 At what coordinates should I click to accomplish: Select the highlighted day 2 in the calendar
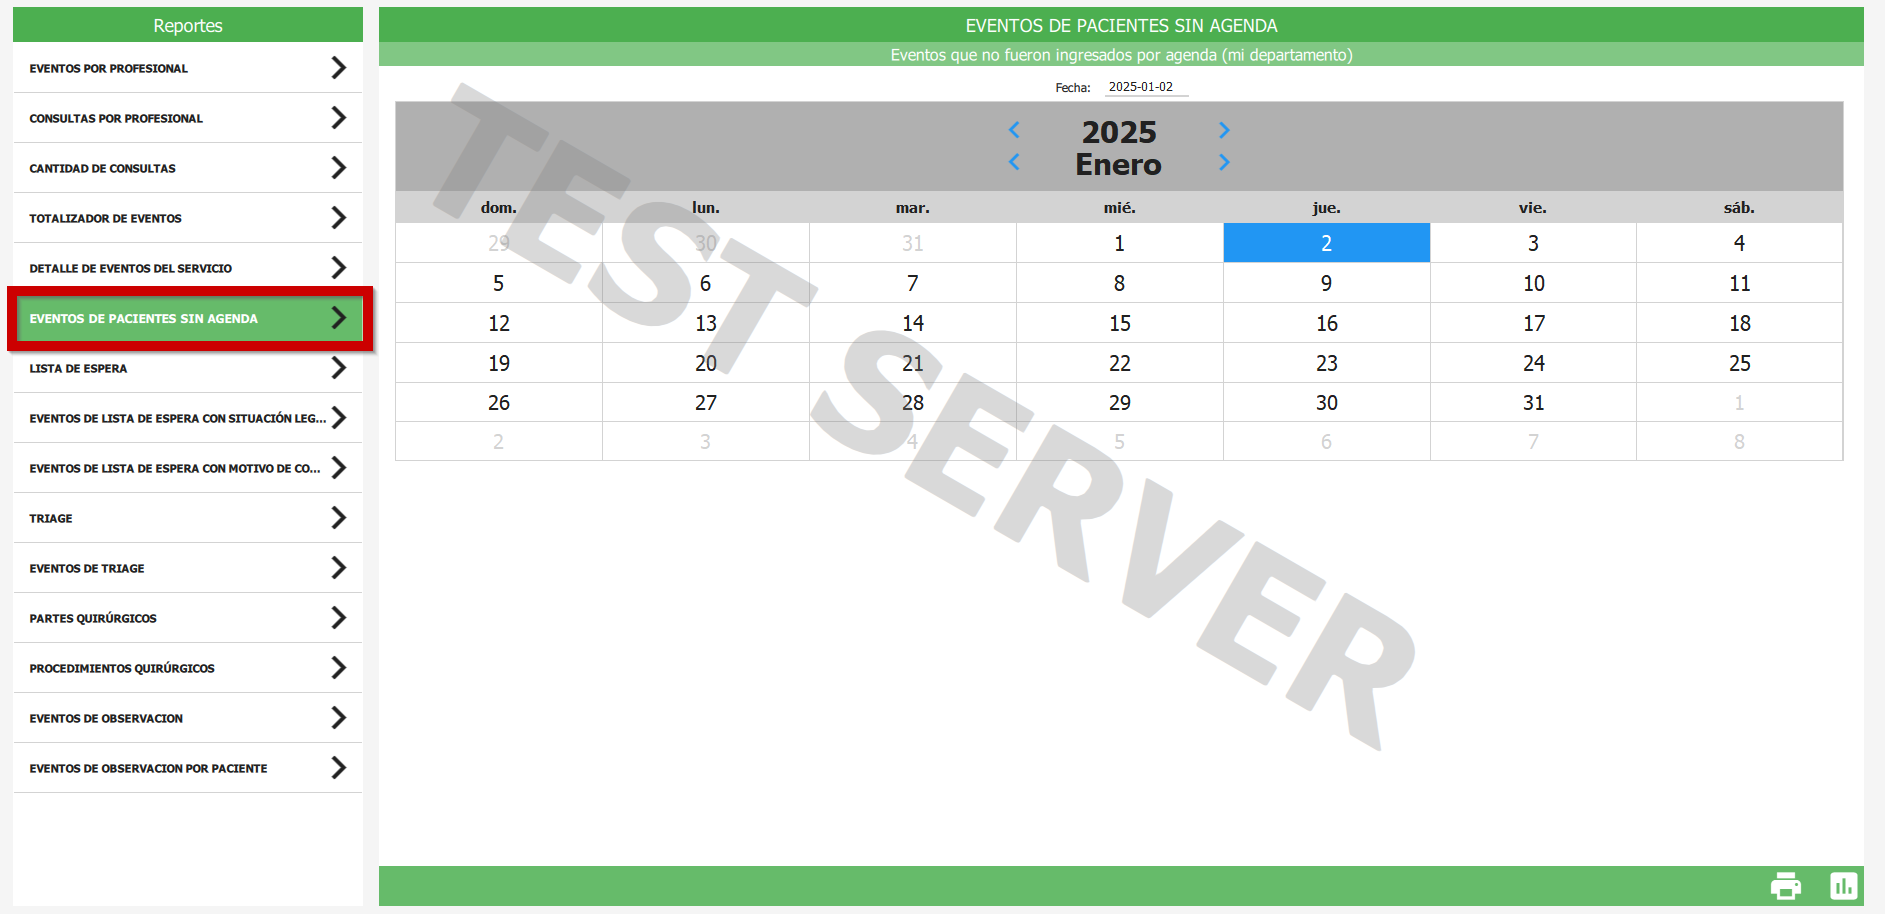[x=1326, y=243]
